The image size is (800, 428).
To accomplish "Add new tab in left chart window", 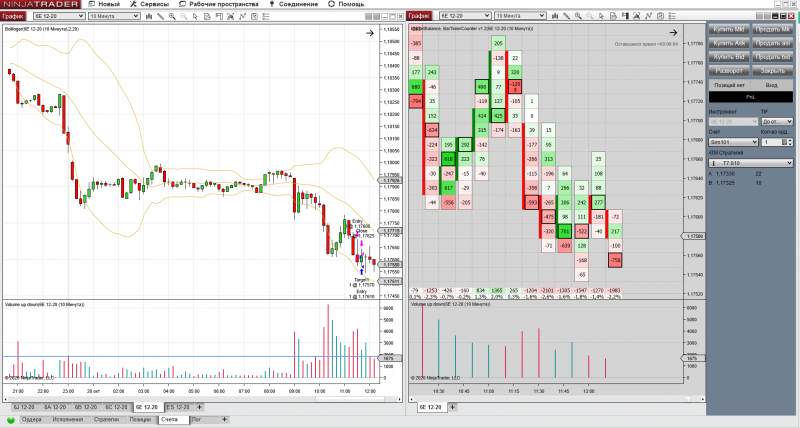I will (199, 407).
